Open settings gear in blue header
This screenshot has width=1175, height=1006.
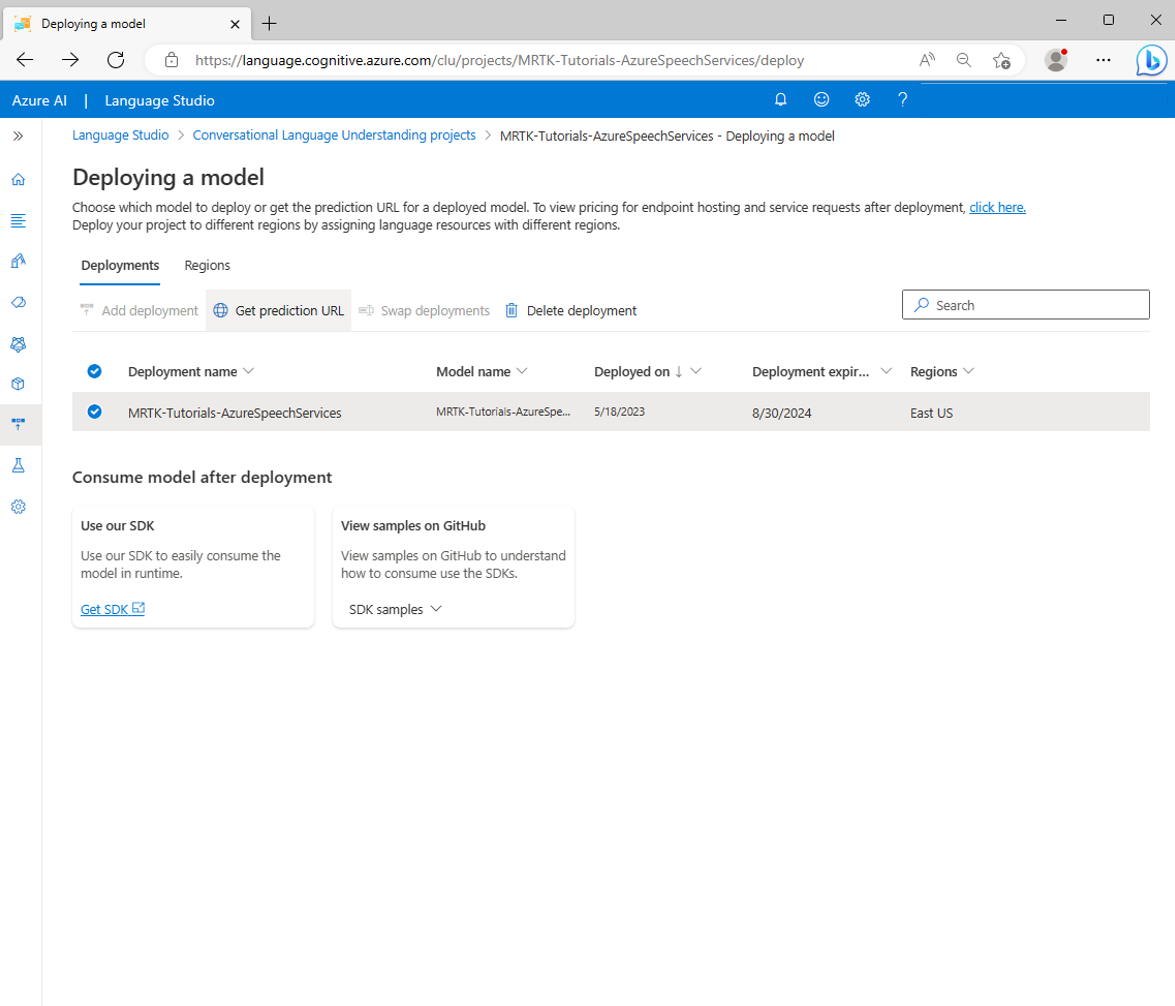tap(862, 100)
